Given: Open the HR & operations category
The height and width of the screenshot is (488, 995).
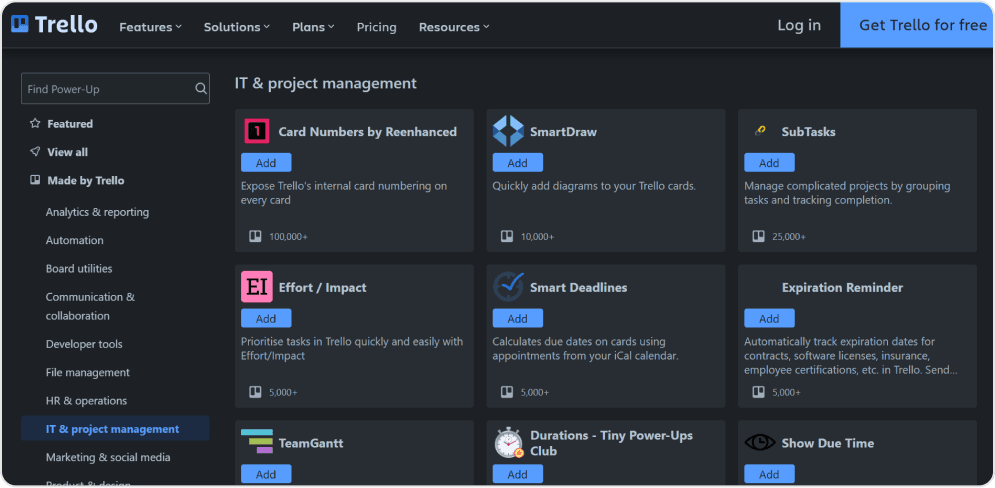Looking at the screenshot, I should pyautogui.click(x=86, y=401).
